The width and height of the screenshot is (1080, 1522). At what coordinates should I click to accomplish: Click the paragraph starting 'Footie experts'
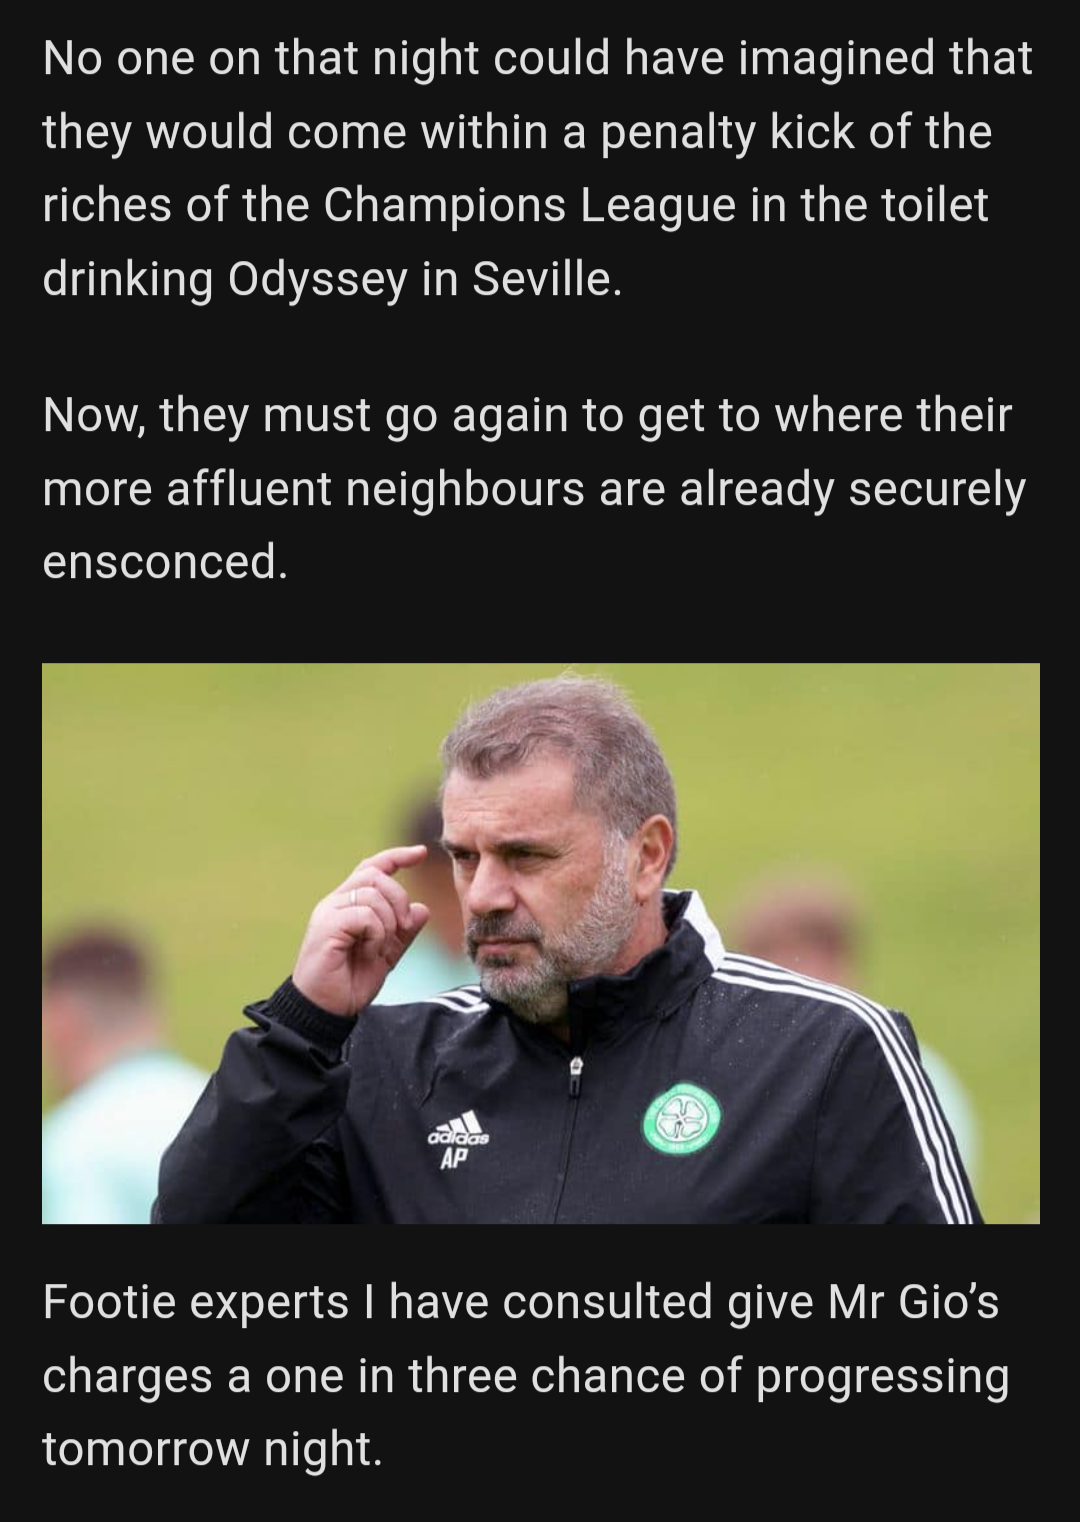(x=526, y=1375)
